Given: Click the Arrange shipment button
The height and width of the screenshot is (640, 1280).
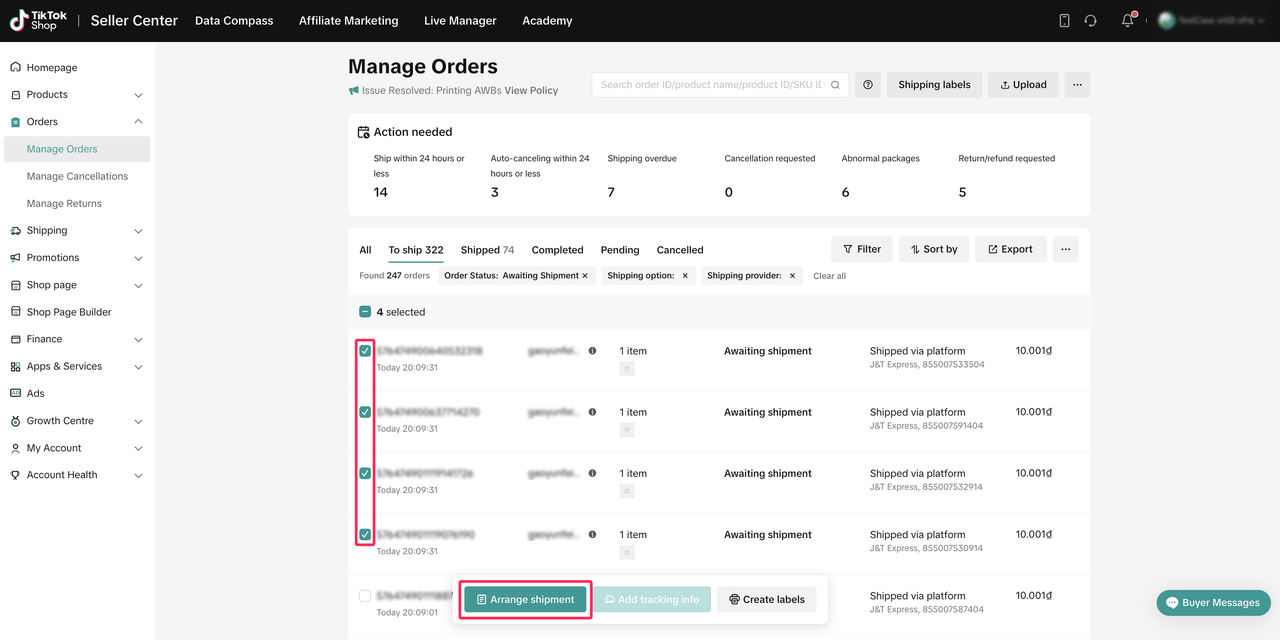Looking at the screenshot, I should (x=525, y=599).
